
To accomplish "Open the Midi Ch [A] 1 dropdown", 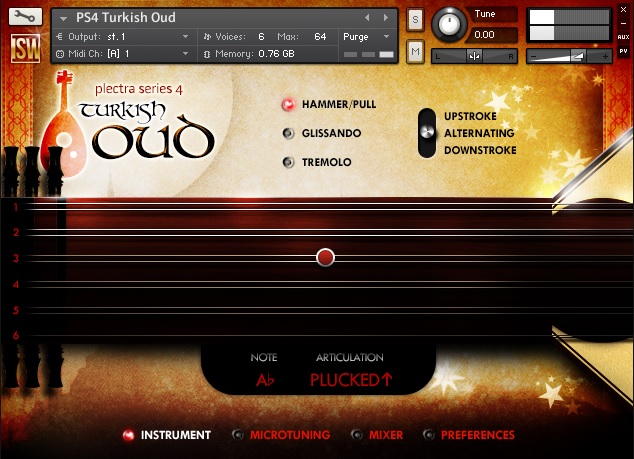I will [x=123, y=54].
